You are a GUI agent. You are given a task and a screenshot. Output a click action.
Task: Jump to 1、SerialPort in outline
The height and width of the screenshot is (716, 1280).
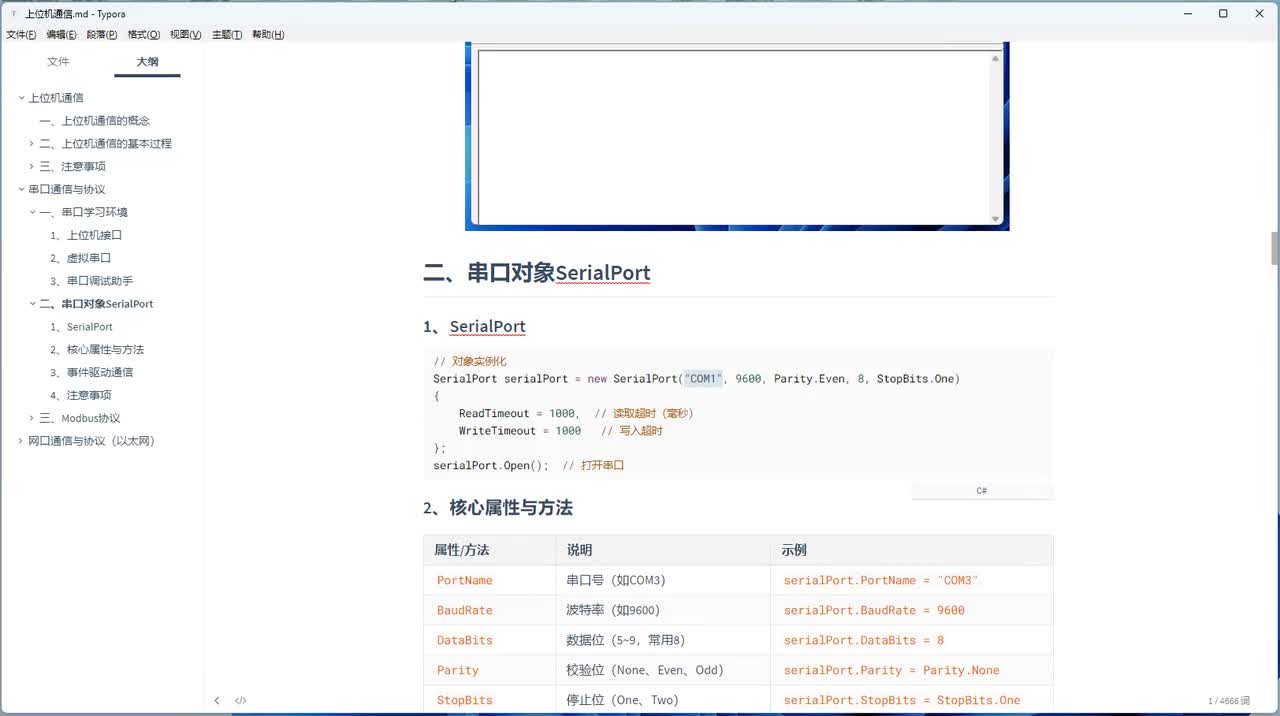click(x=82, y=327)
